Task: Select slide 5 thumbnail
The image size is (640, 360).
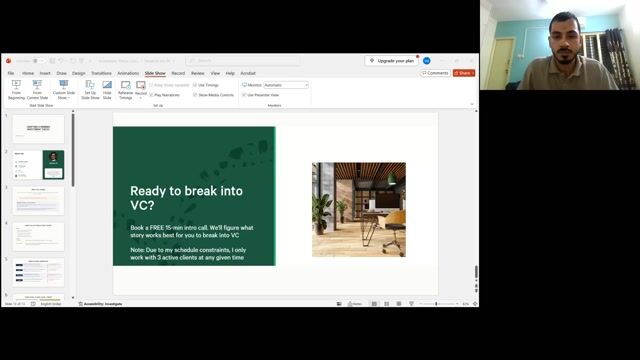Action: 38,273
